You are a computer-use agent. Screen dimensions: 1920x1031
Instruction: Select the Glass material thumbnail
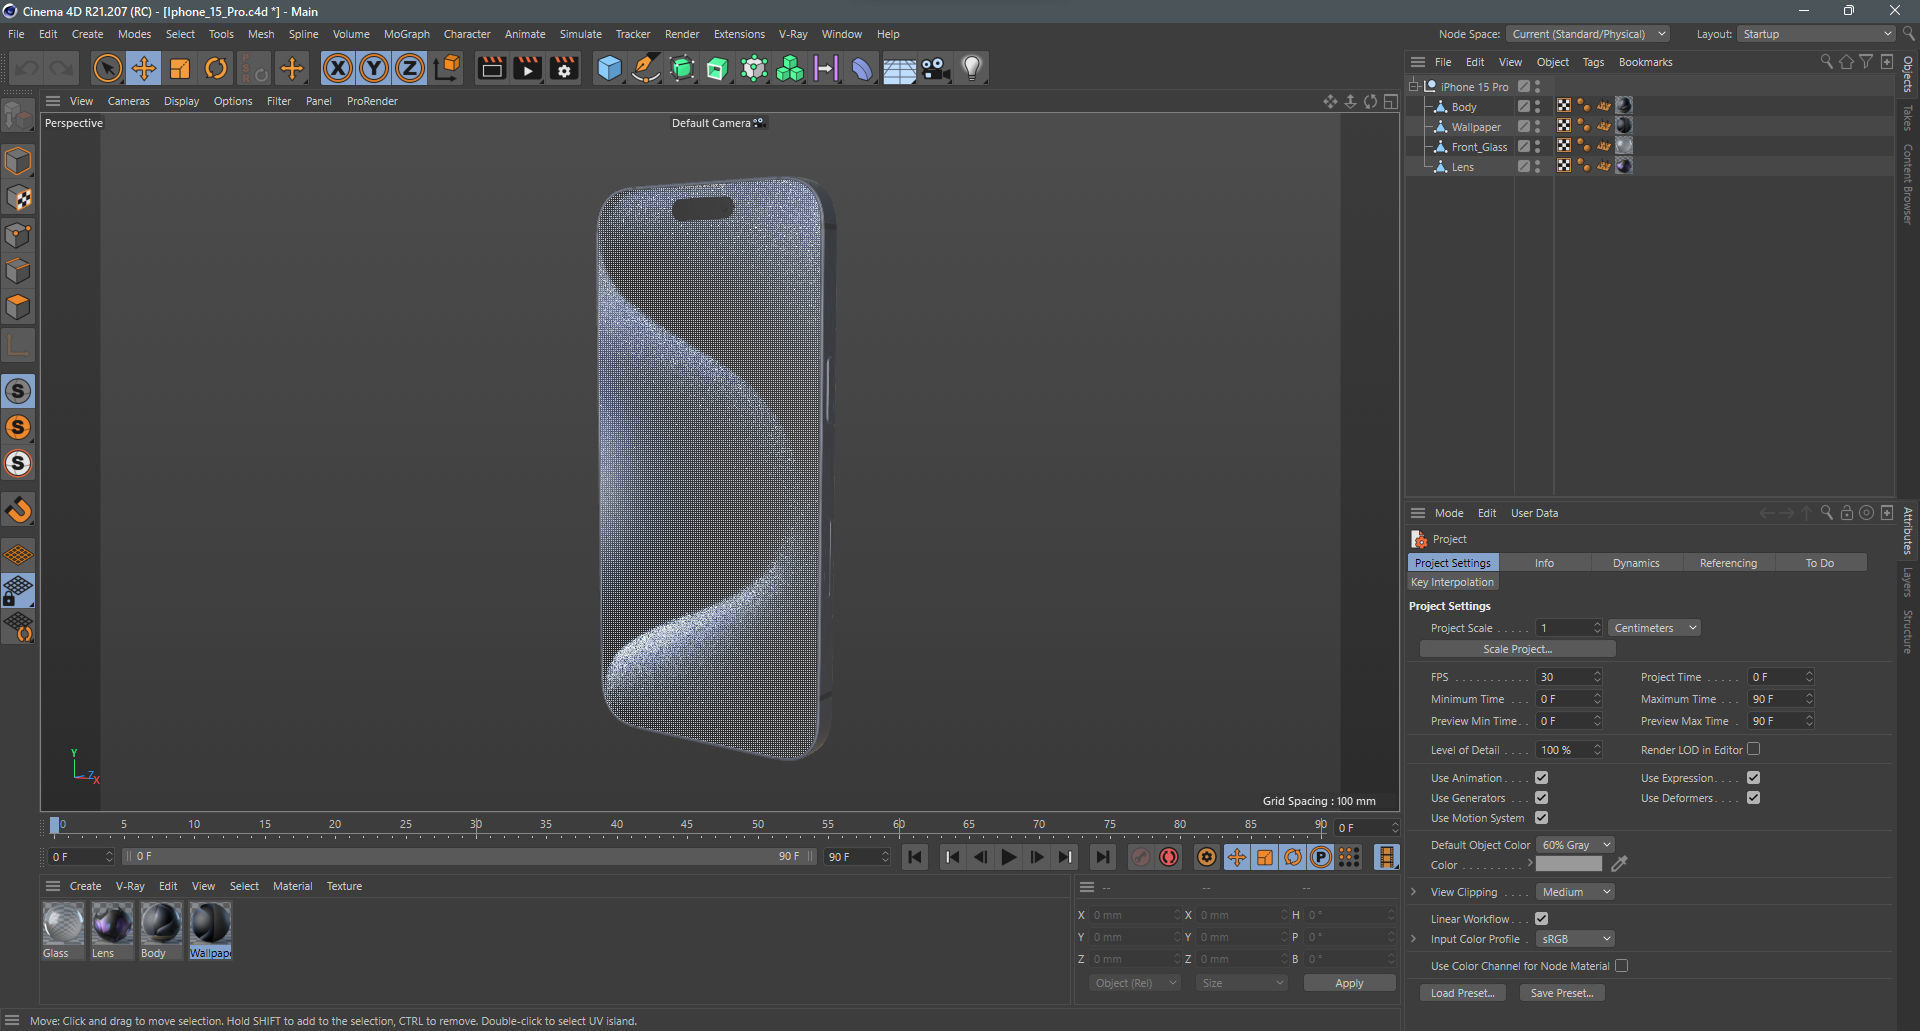pos(63,923)
